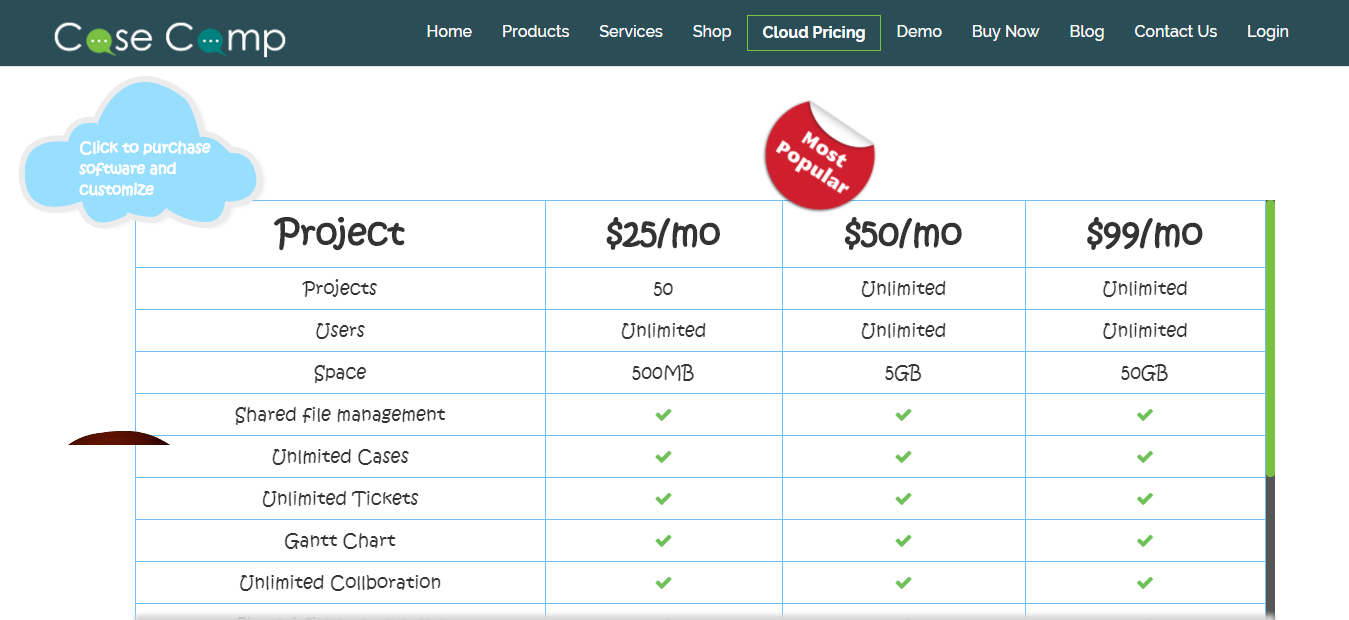The height and width of the screenshot is (620, 1349).
Task: Toggle Shared file management for $50/mo plan
Action: click(903, 414)
